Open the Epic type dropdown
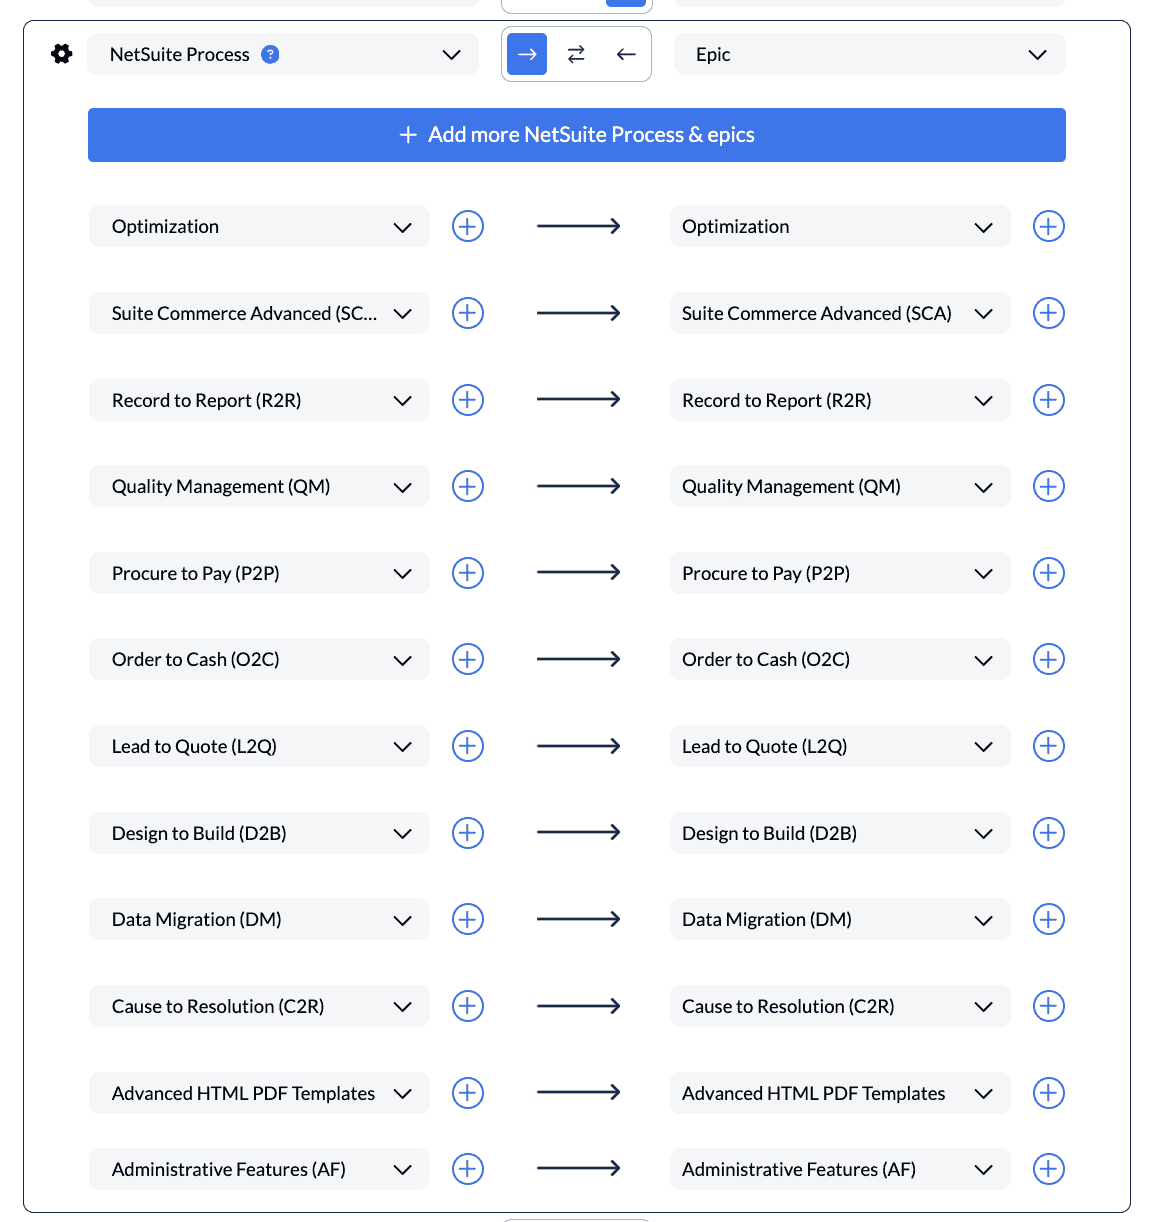Screen dimensions: 1150x1222 point(870,54)
